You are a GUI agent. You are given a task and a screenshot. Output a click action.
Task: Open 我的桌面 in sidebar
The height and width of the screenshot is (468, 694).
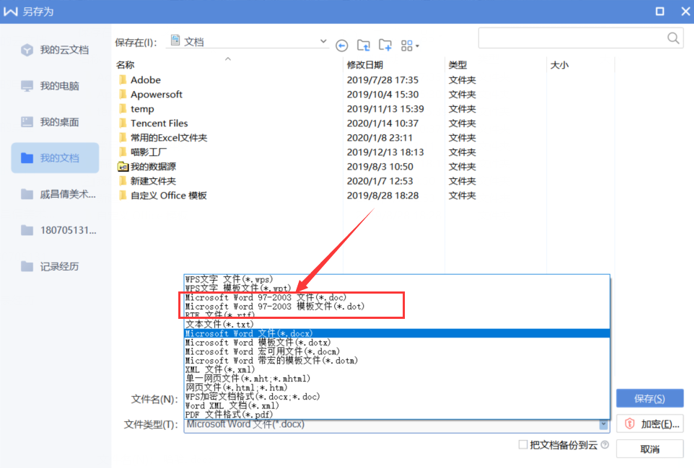point(55,122)
